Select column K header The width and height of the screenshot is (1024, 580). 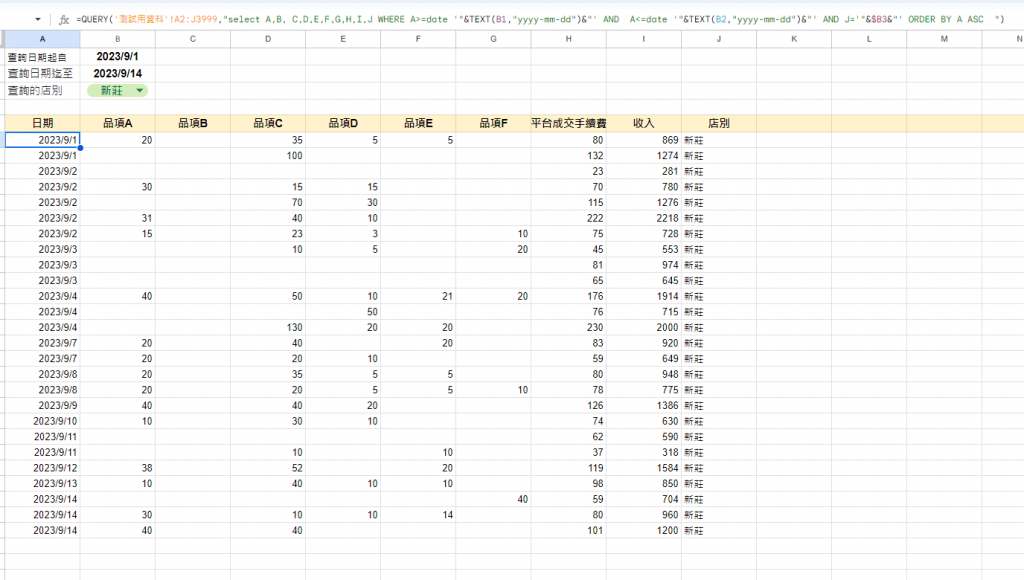click(x=793, y=39)
